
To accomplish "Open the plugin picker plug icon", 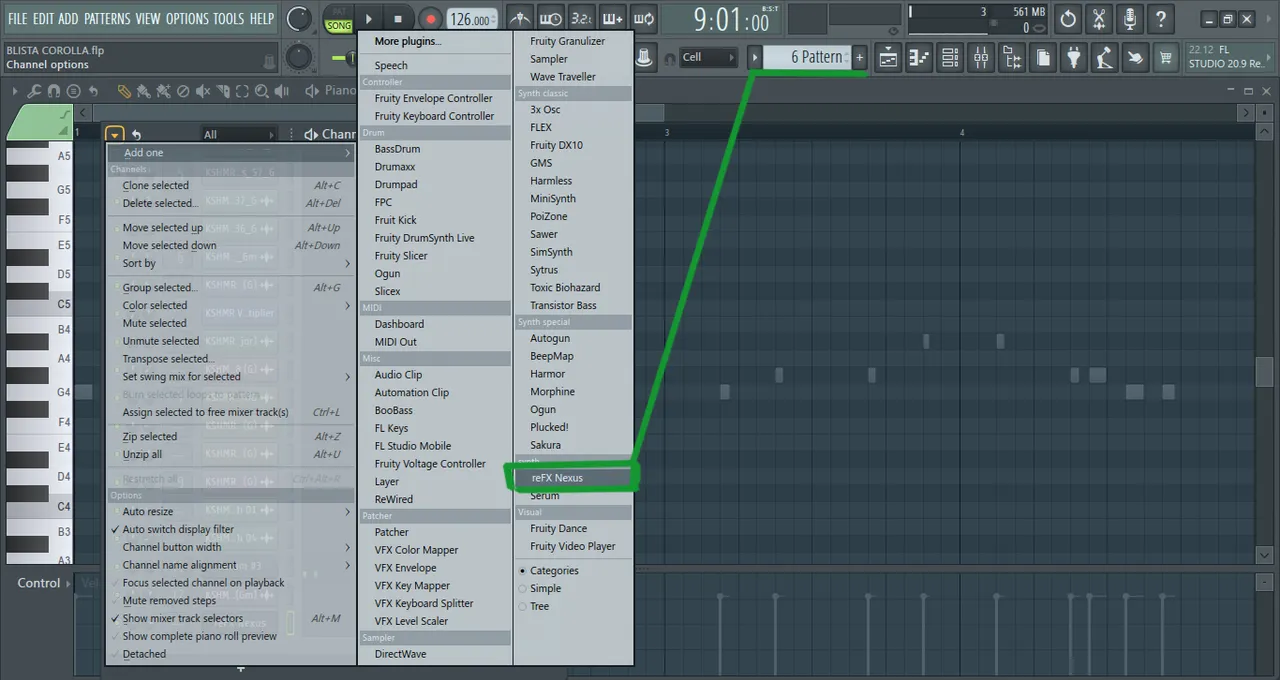I will tap(1074, 58).
